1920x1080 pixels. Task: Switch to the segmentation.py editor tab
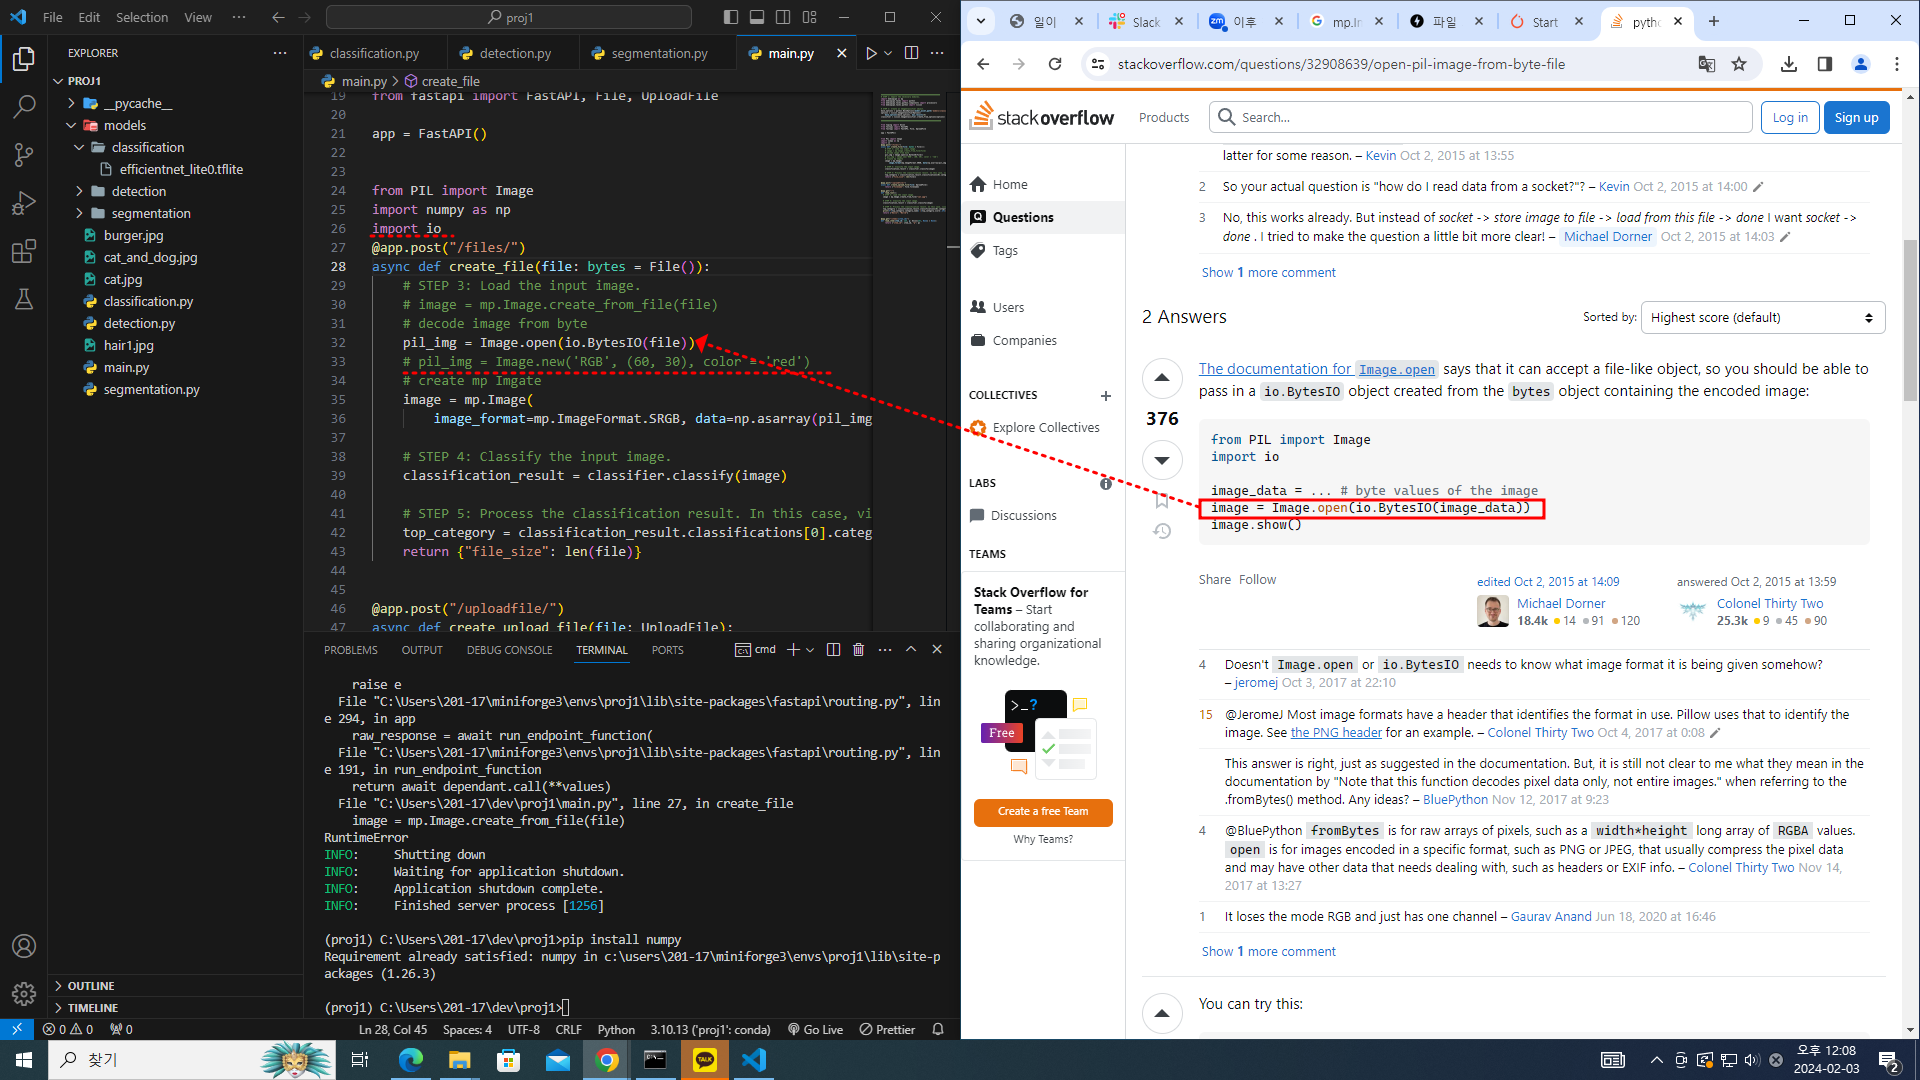[658, 53]
